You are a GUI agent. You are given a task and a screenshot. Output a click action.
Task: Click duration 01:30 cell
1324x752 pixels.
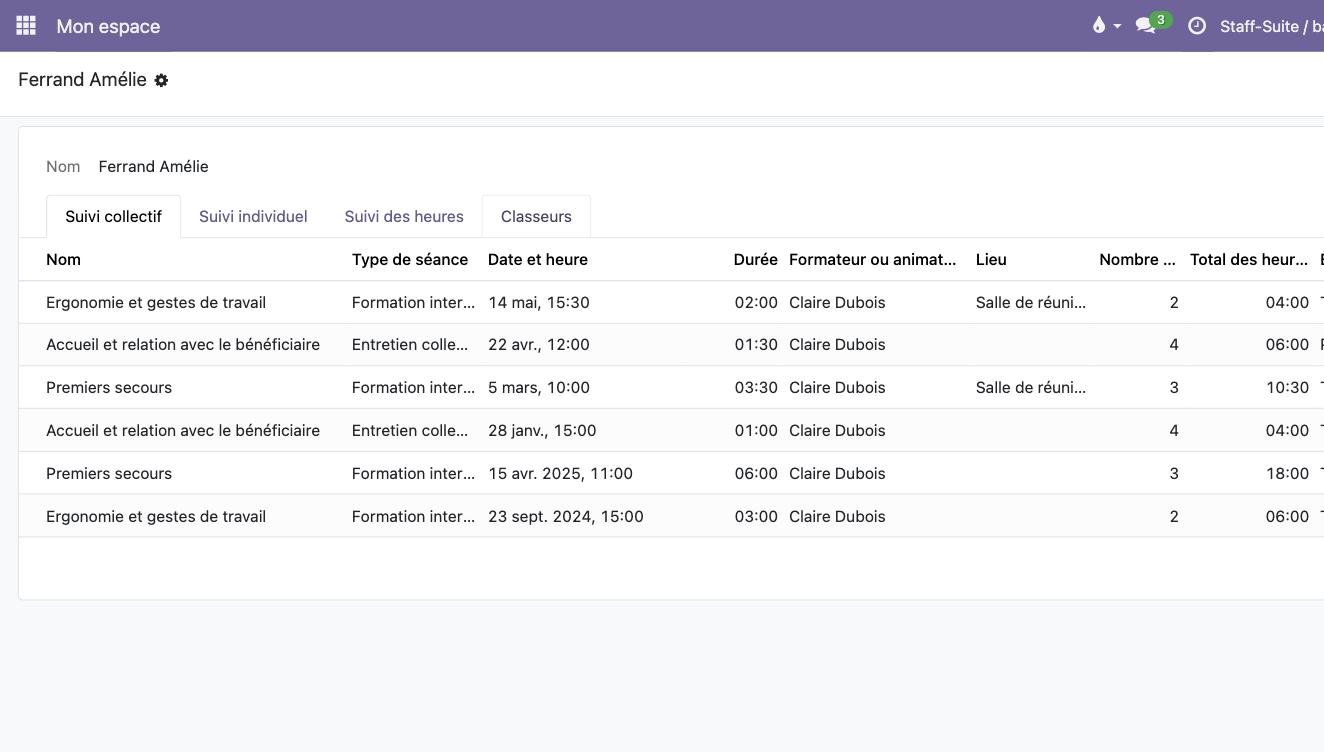(756, 344)
